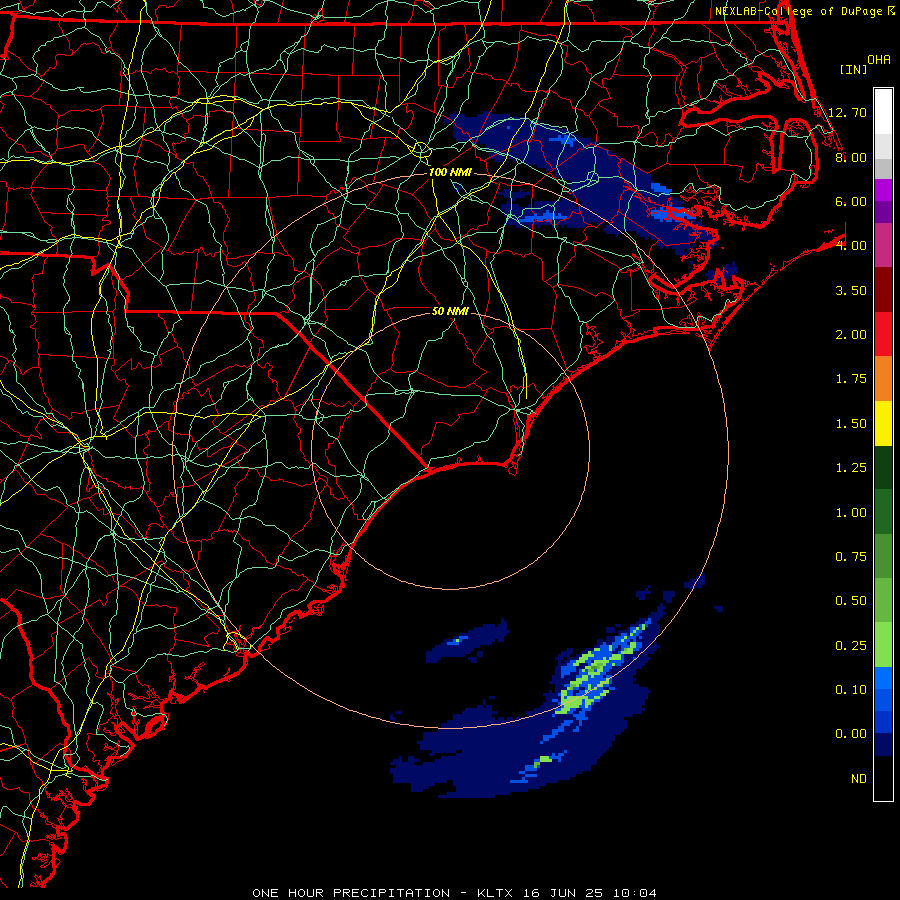Click the darkest green swatch near 1.25

tap(883, 468)
